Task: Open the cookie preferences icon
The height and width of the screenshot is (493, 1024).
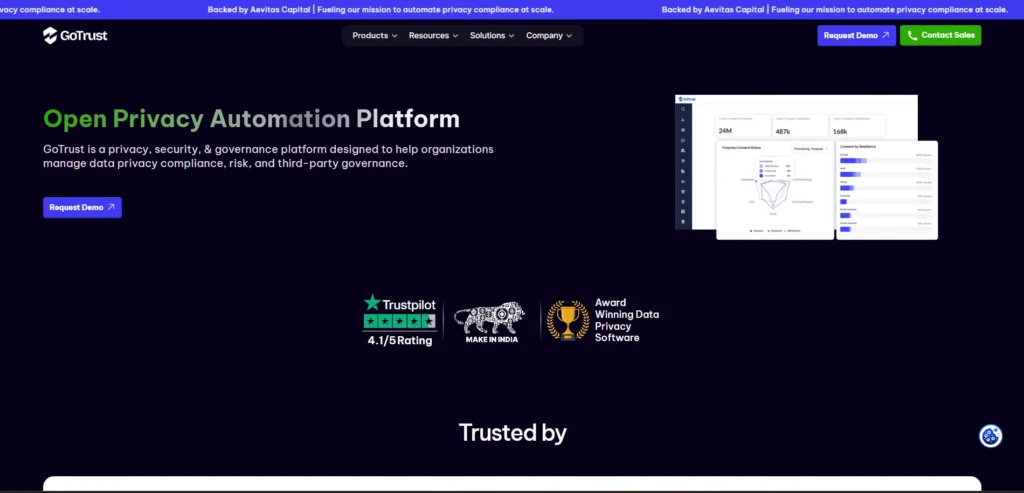Action: click(x=991, y=436)
